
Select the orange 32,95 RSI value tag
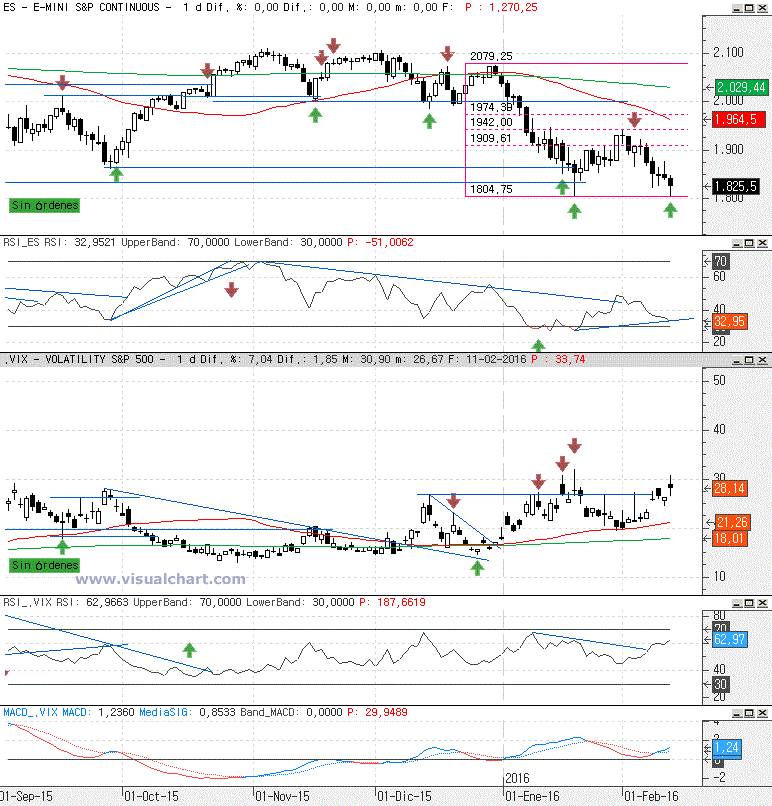point(729,322)
